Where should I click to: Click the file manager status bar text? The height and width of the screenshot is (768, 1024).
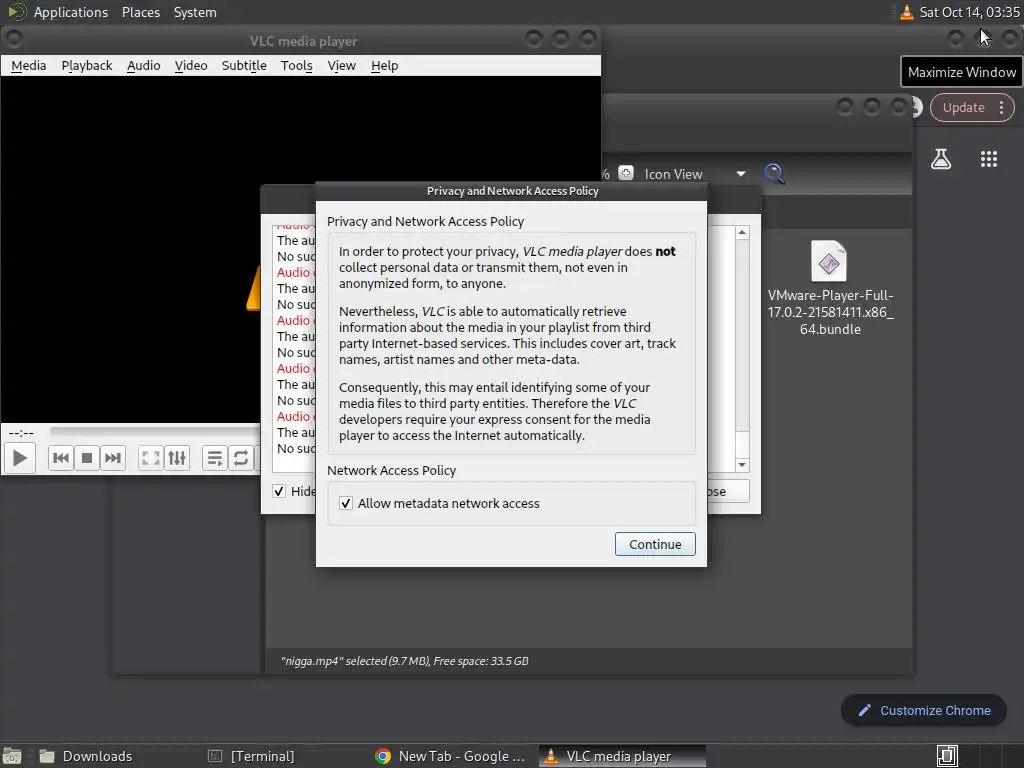click(x=404, y=661)
